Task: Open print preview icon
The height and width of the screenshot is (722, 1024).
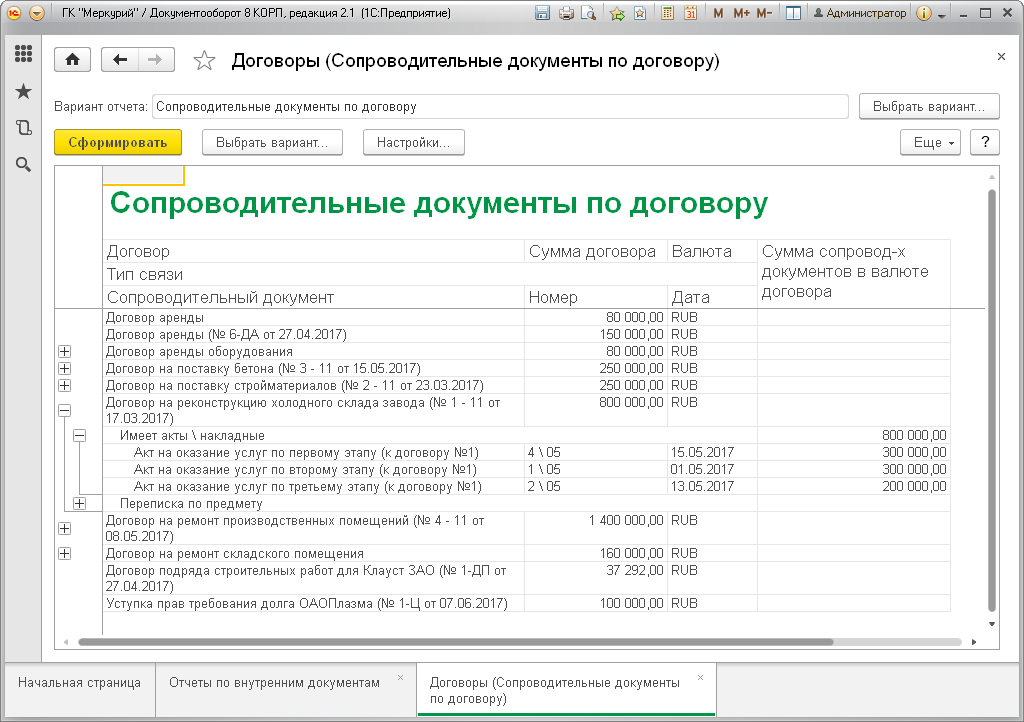Action: 588,13
